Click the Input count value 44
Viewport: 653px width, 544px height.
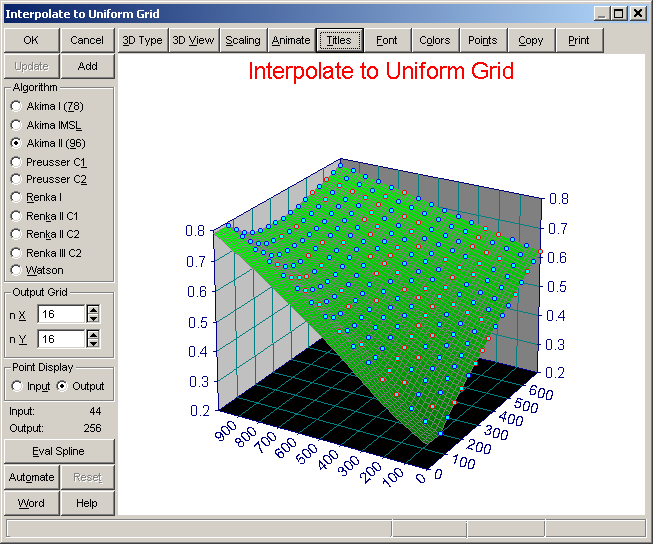coord(95,411)
